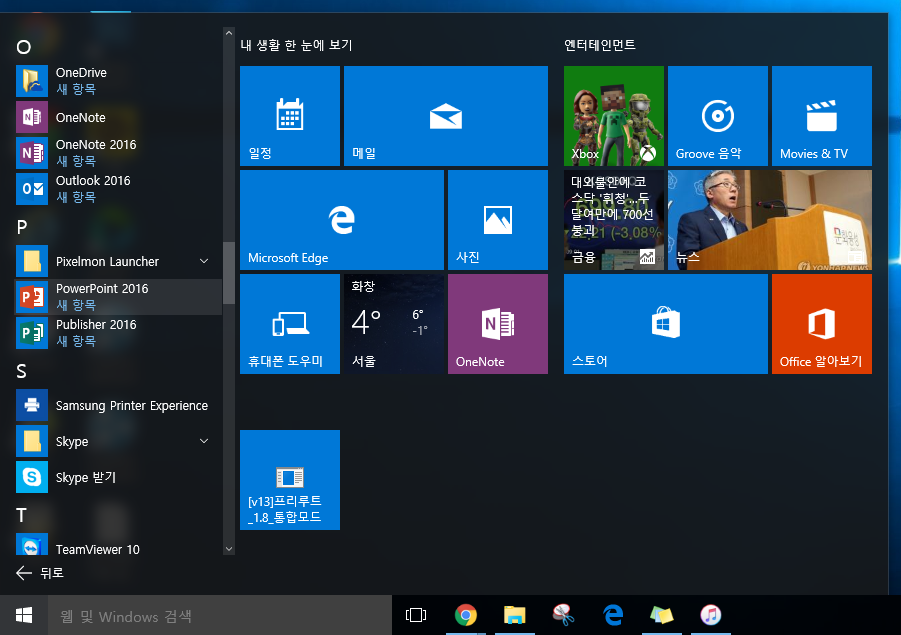The width and height of the screenshot is (901, 635).
Task: Click the letter T section header
Action: [21, 515]
